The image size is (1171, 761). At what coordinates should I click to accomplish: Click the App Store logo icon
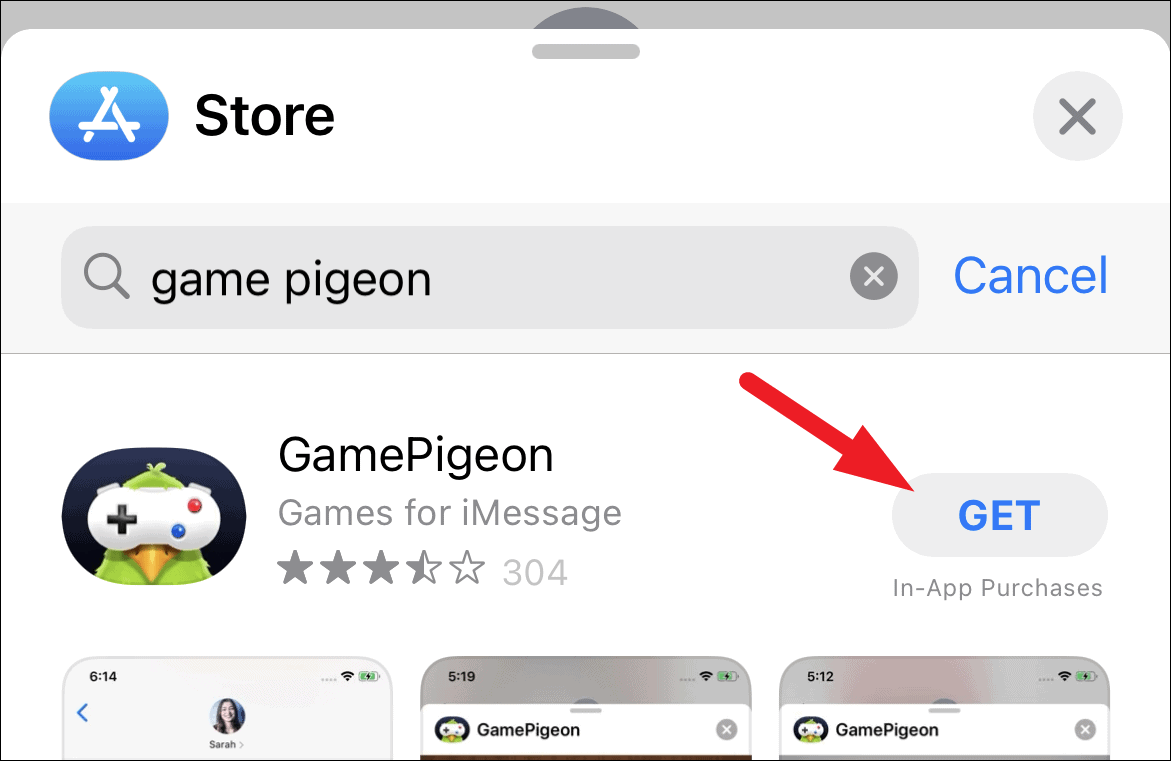point(109,116)
